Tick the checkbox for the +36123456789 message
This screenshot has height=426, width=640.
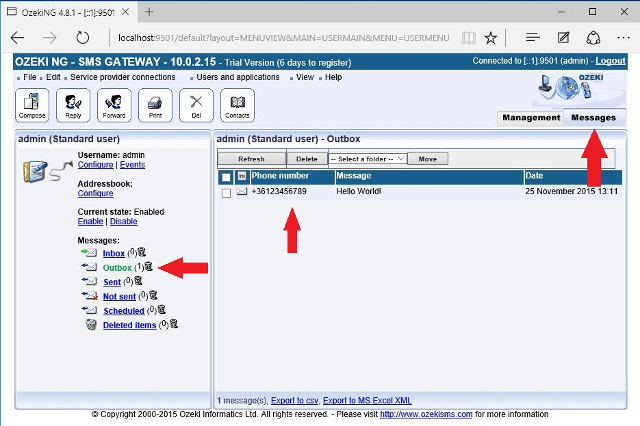[226, 193]
